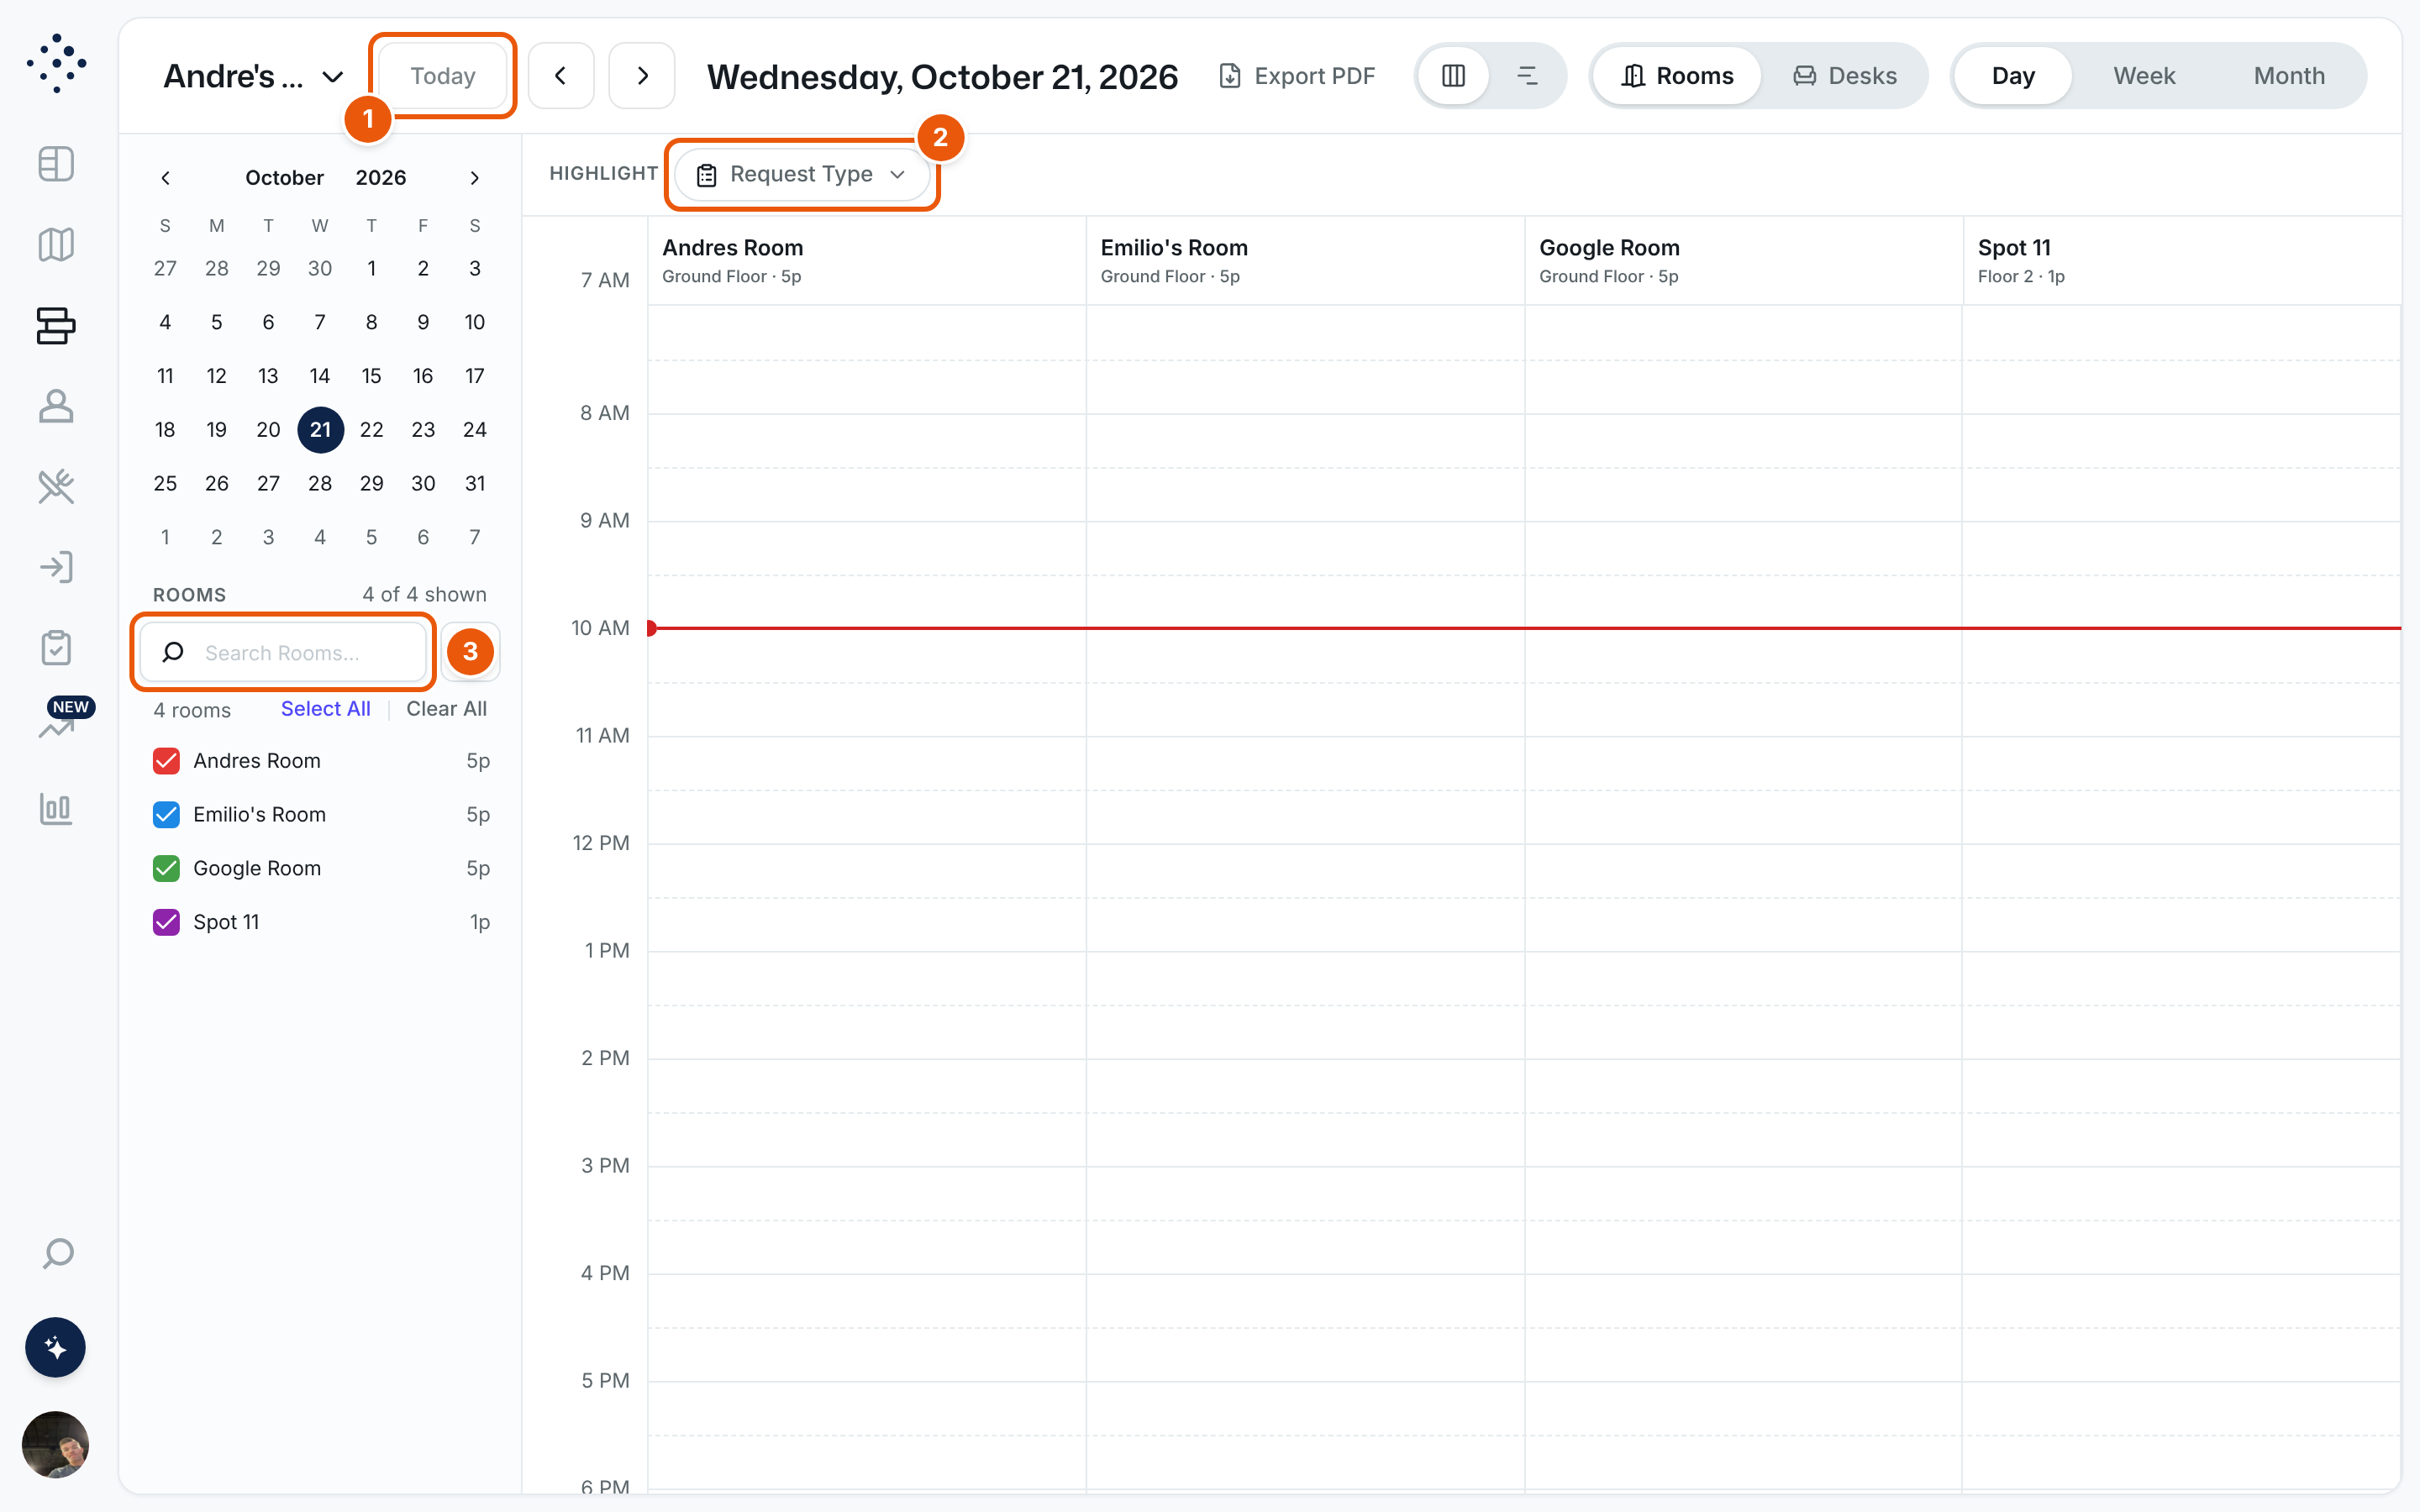2420x1512 pixels.
Task: Switch to the Rooms tab
Action: coord(1677,76)
